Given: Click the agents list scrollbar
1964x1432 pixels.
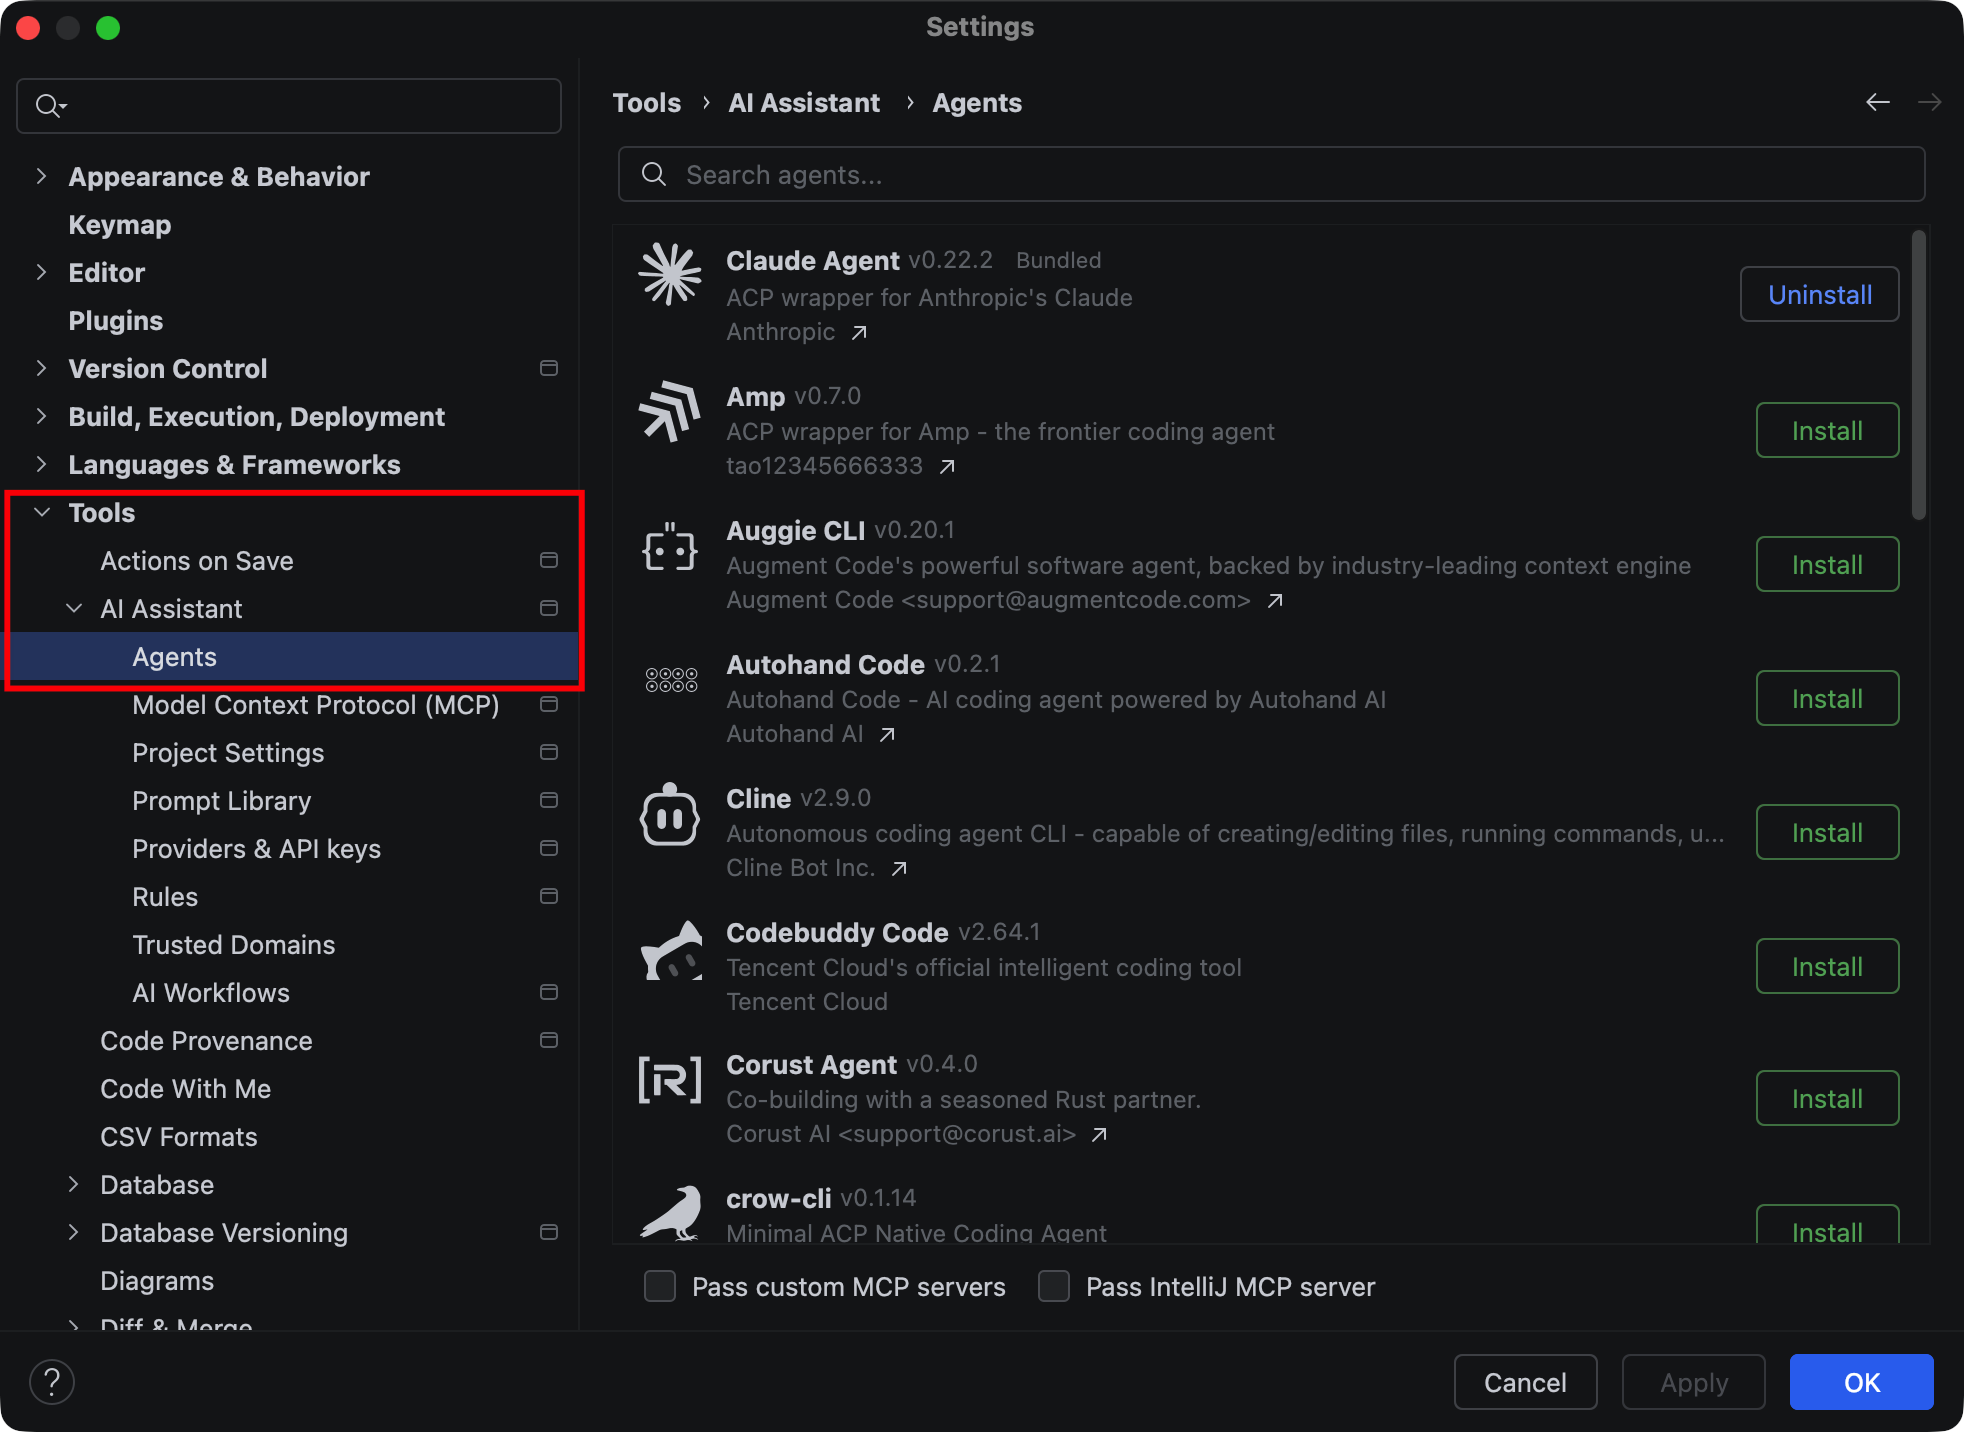Looking at the screenshot, I should 1918,374.
